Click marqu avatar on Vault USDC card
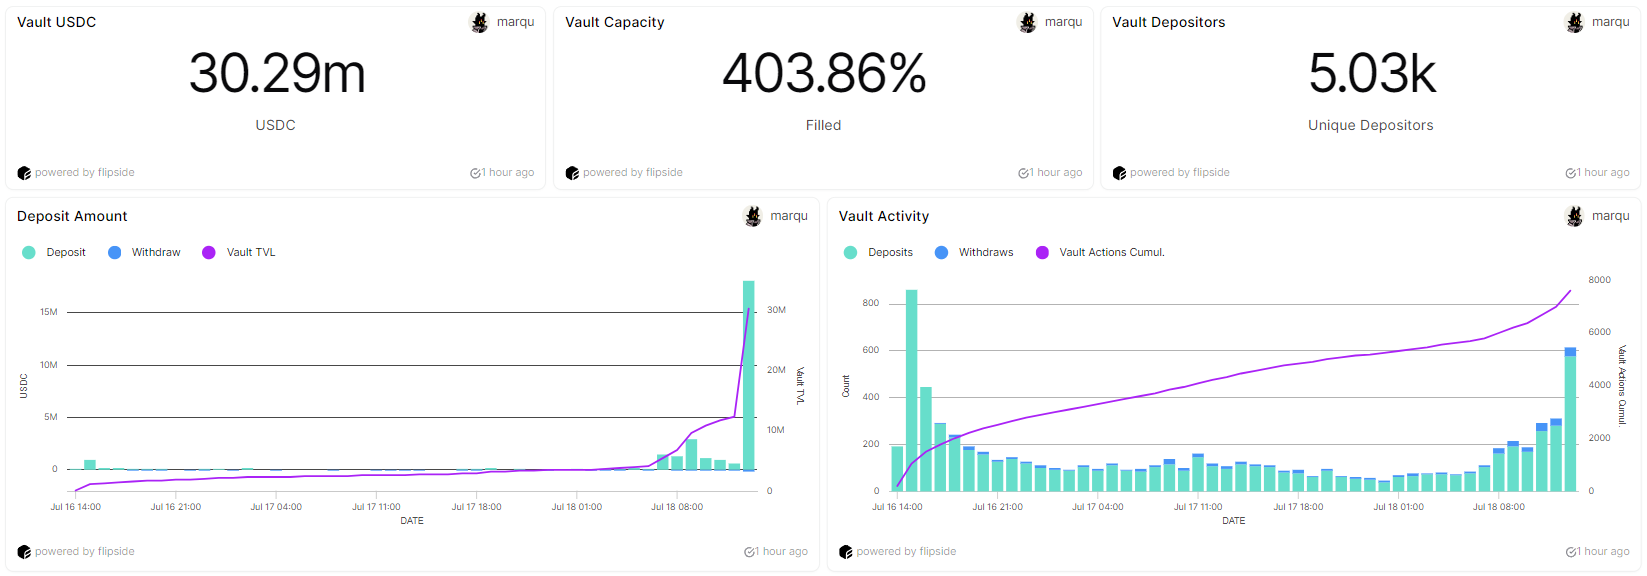The image size is (1647, 576). tap(480, 22)
